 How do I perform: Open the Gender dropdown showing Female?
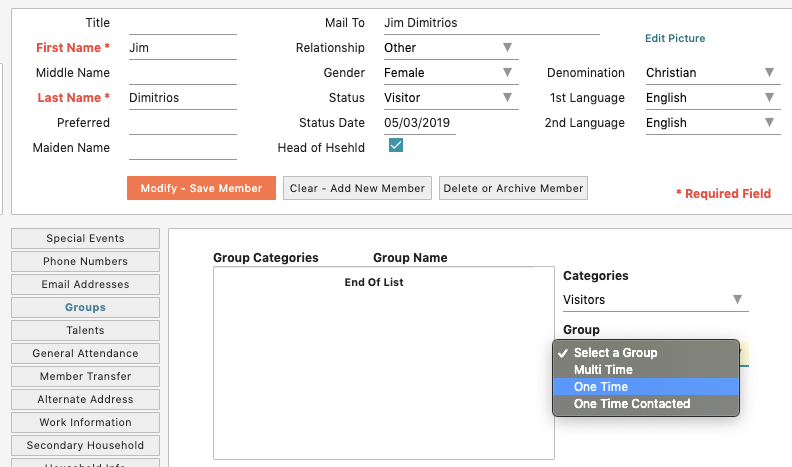pyautogui.click(x=451, y=73)
